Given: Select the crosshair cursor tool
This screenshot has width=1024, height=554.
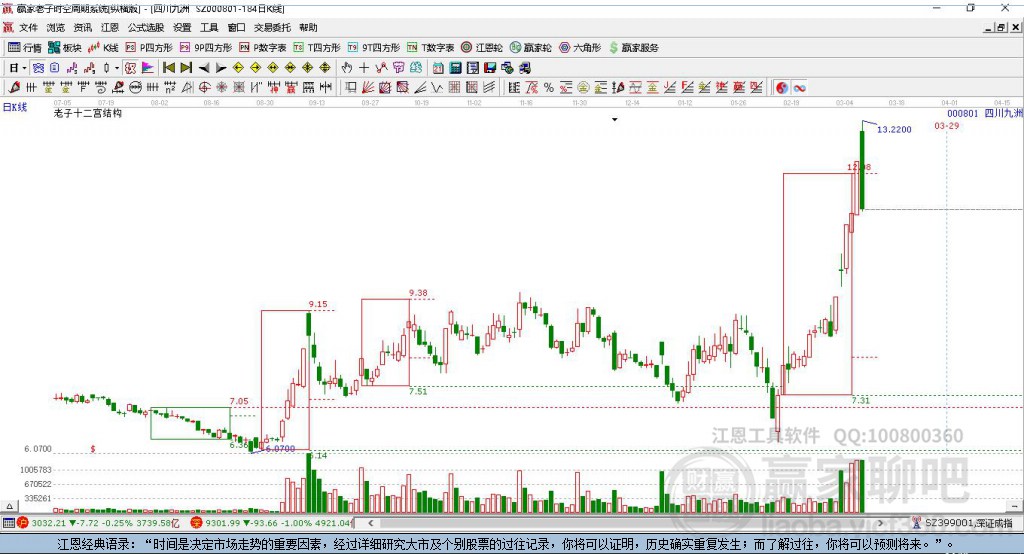Looking at the screenshot, I should [x=364, y=68].
